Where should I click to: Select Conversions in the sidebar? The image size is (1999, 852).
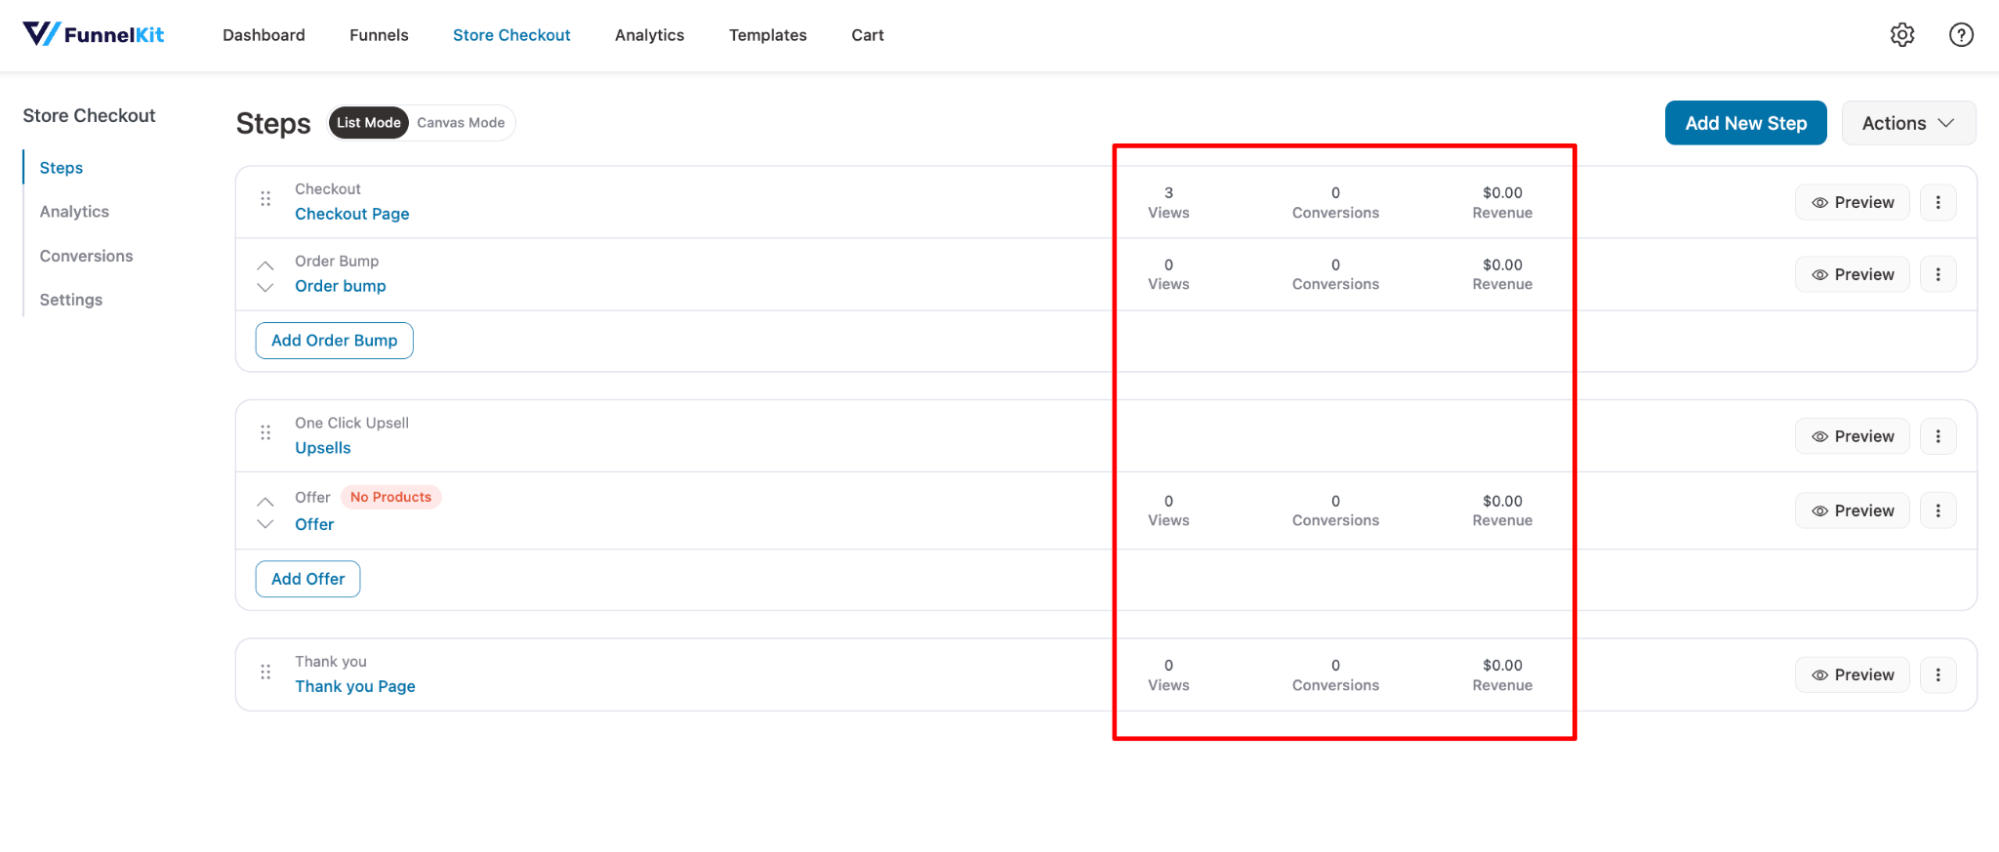pos(86,256)
